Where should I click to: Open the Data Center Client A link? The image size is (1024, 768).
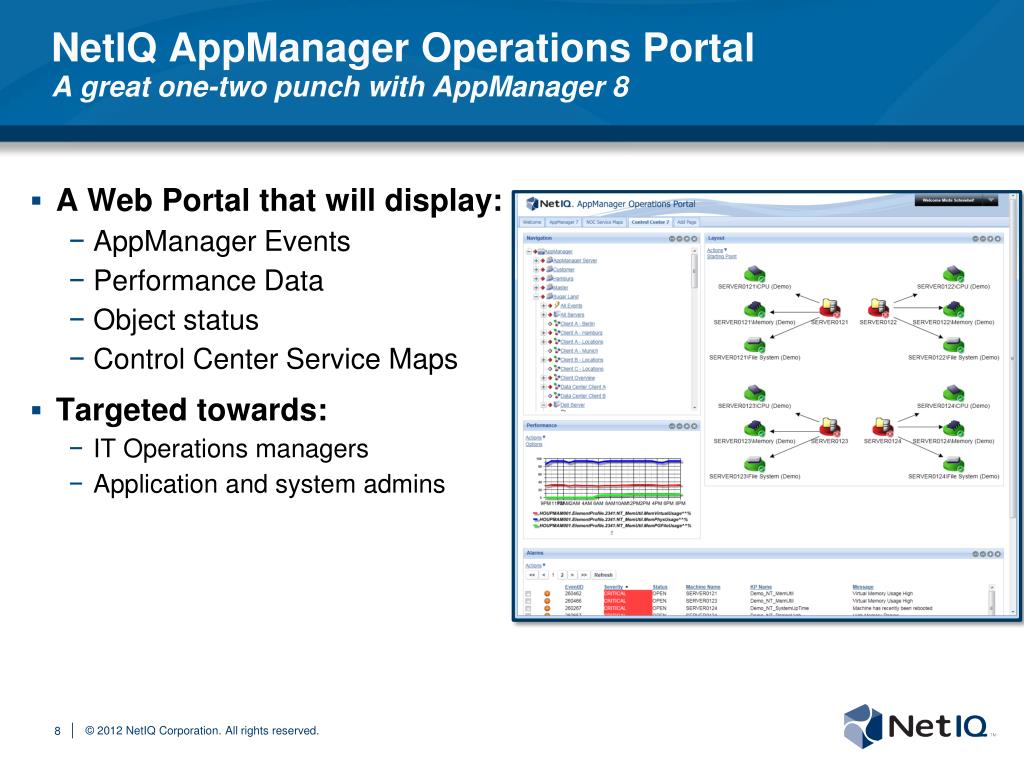[x=583, y=387]
